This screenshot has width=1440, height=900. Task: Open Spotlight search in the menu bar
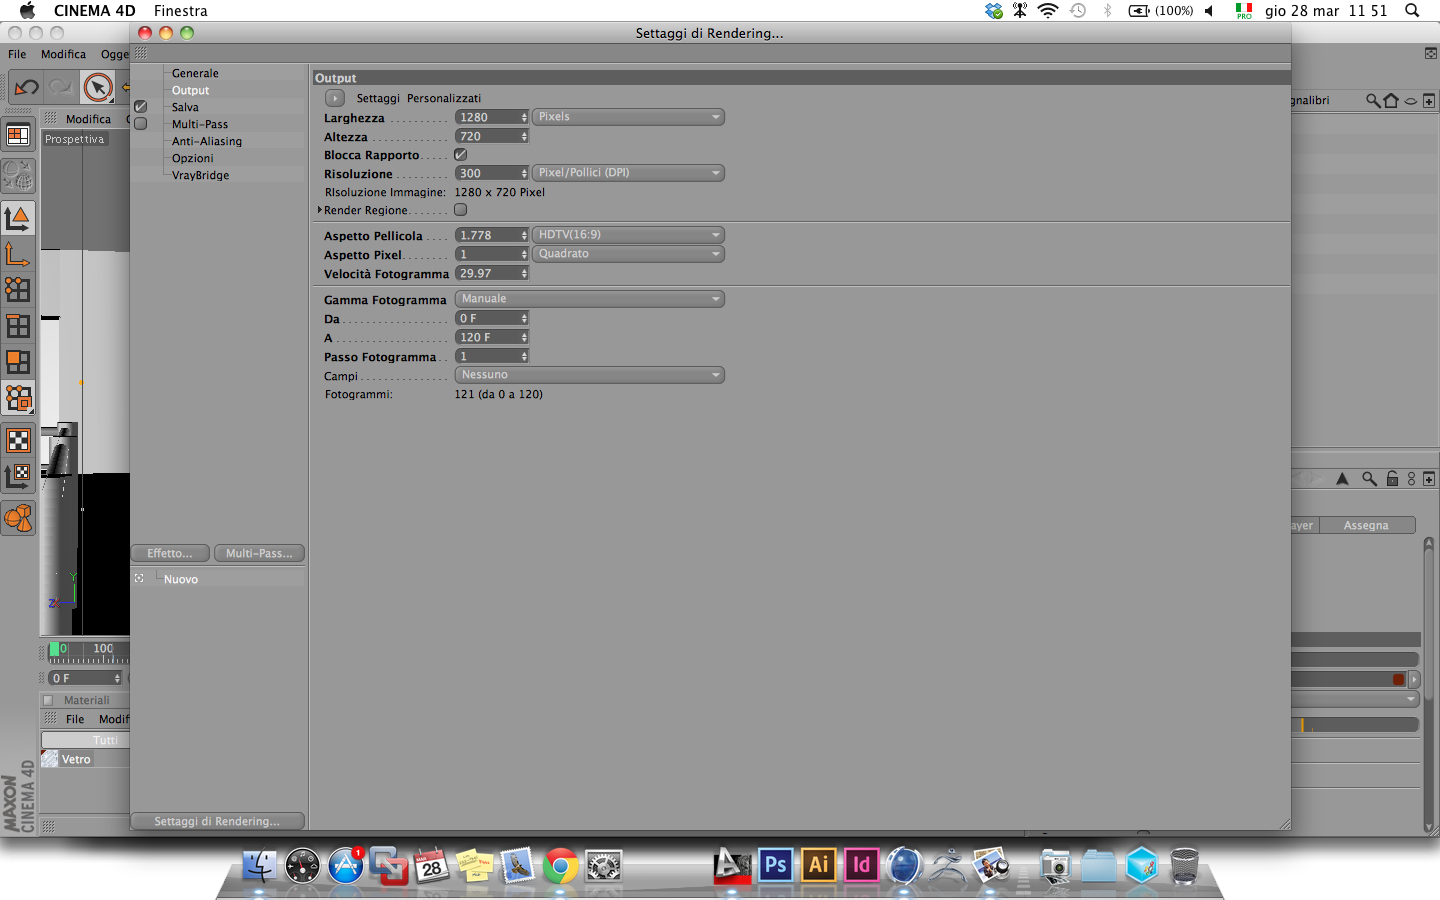[1412, 11]
